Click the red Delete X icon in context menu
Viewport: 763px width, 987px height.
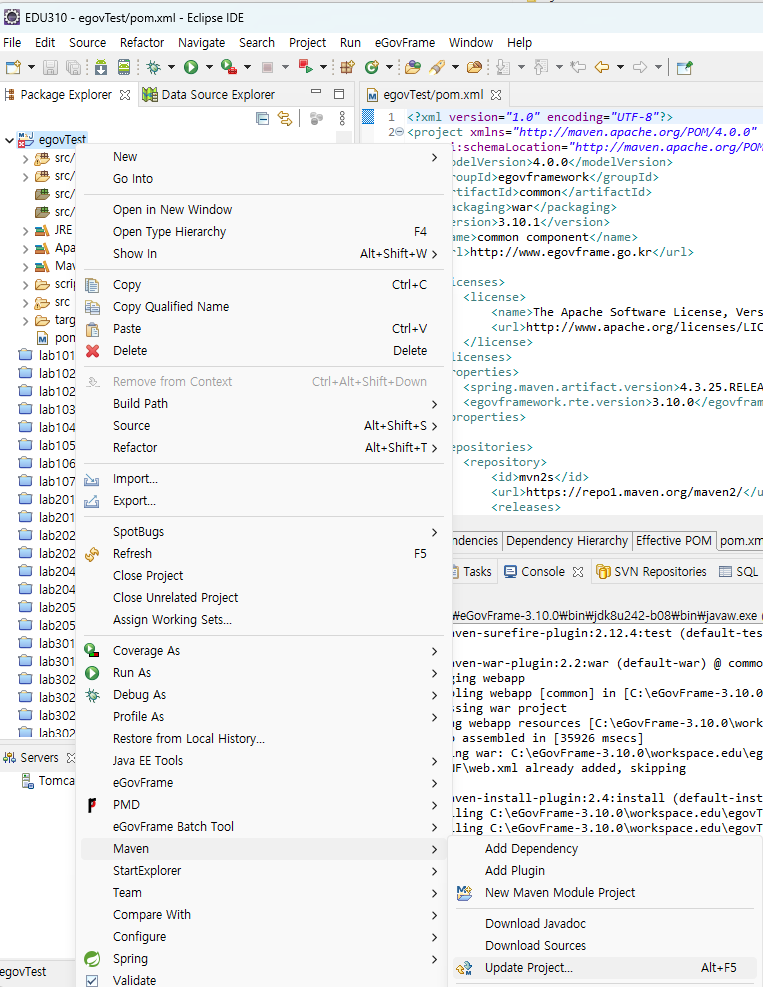pos(93,351)
